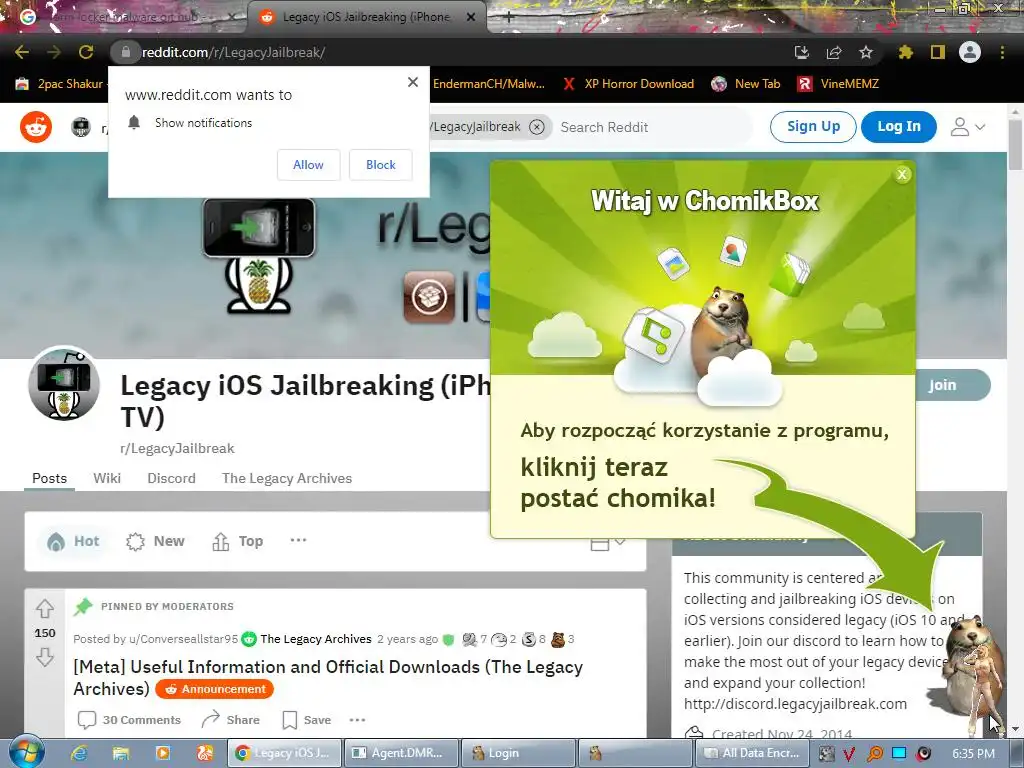Image resolution: width=1024 pixels, height=768 pixels.
Task: Open the Wiki tab
Action: (107, 478)
